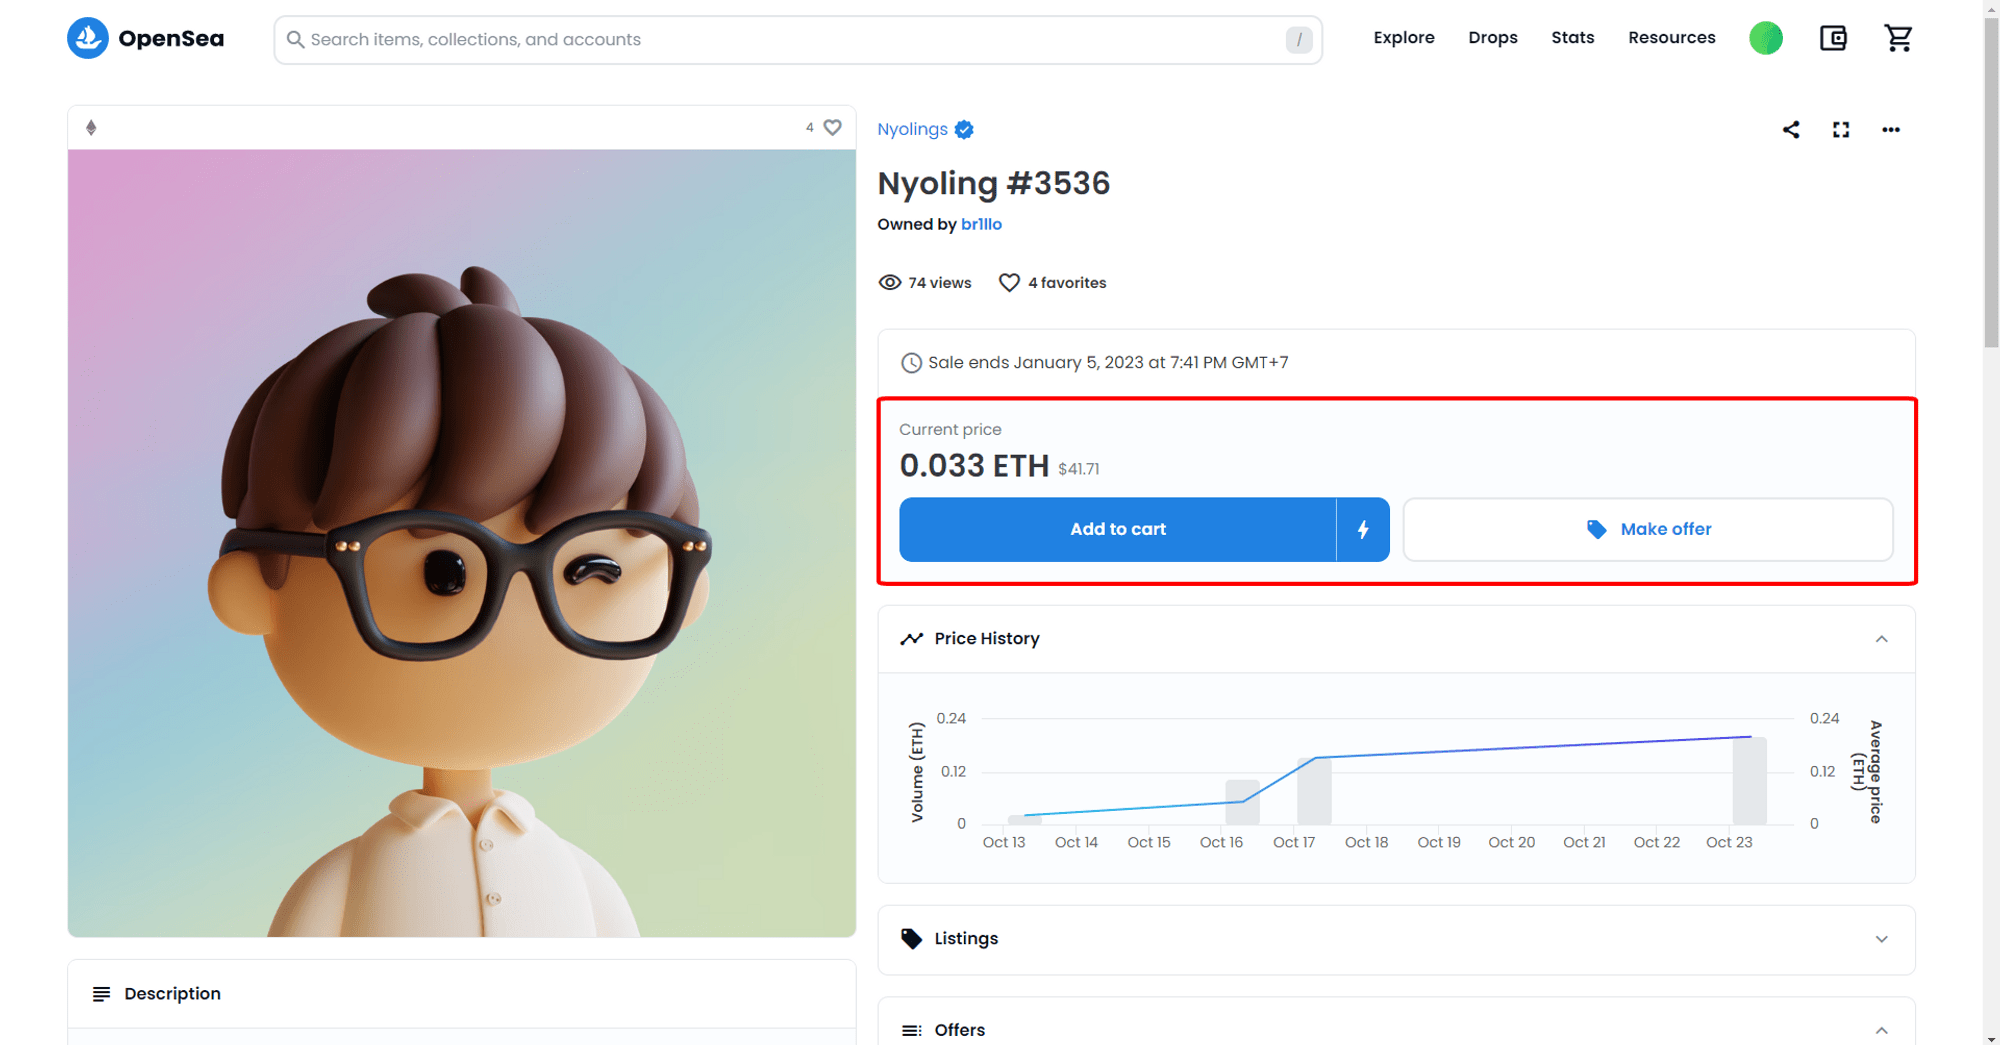Collapse the Offers section
This screenshot has height=1045, width=2000.
pos(1881,1030)
